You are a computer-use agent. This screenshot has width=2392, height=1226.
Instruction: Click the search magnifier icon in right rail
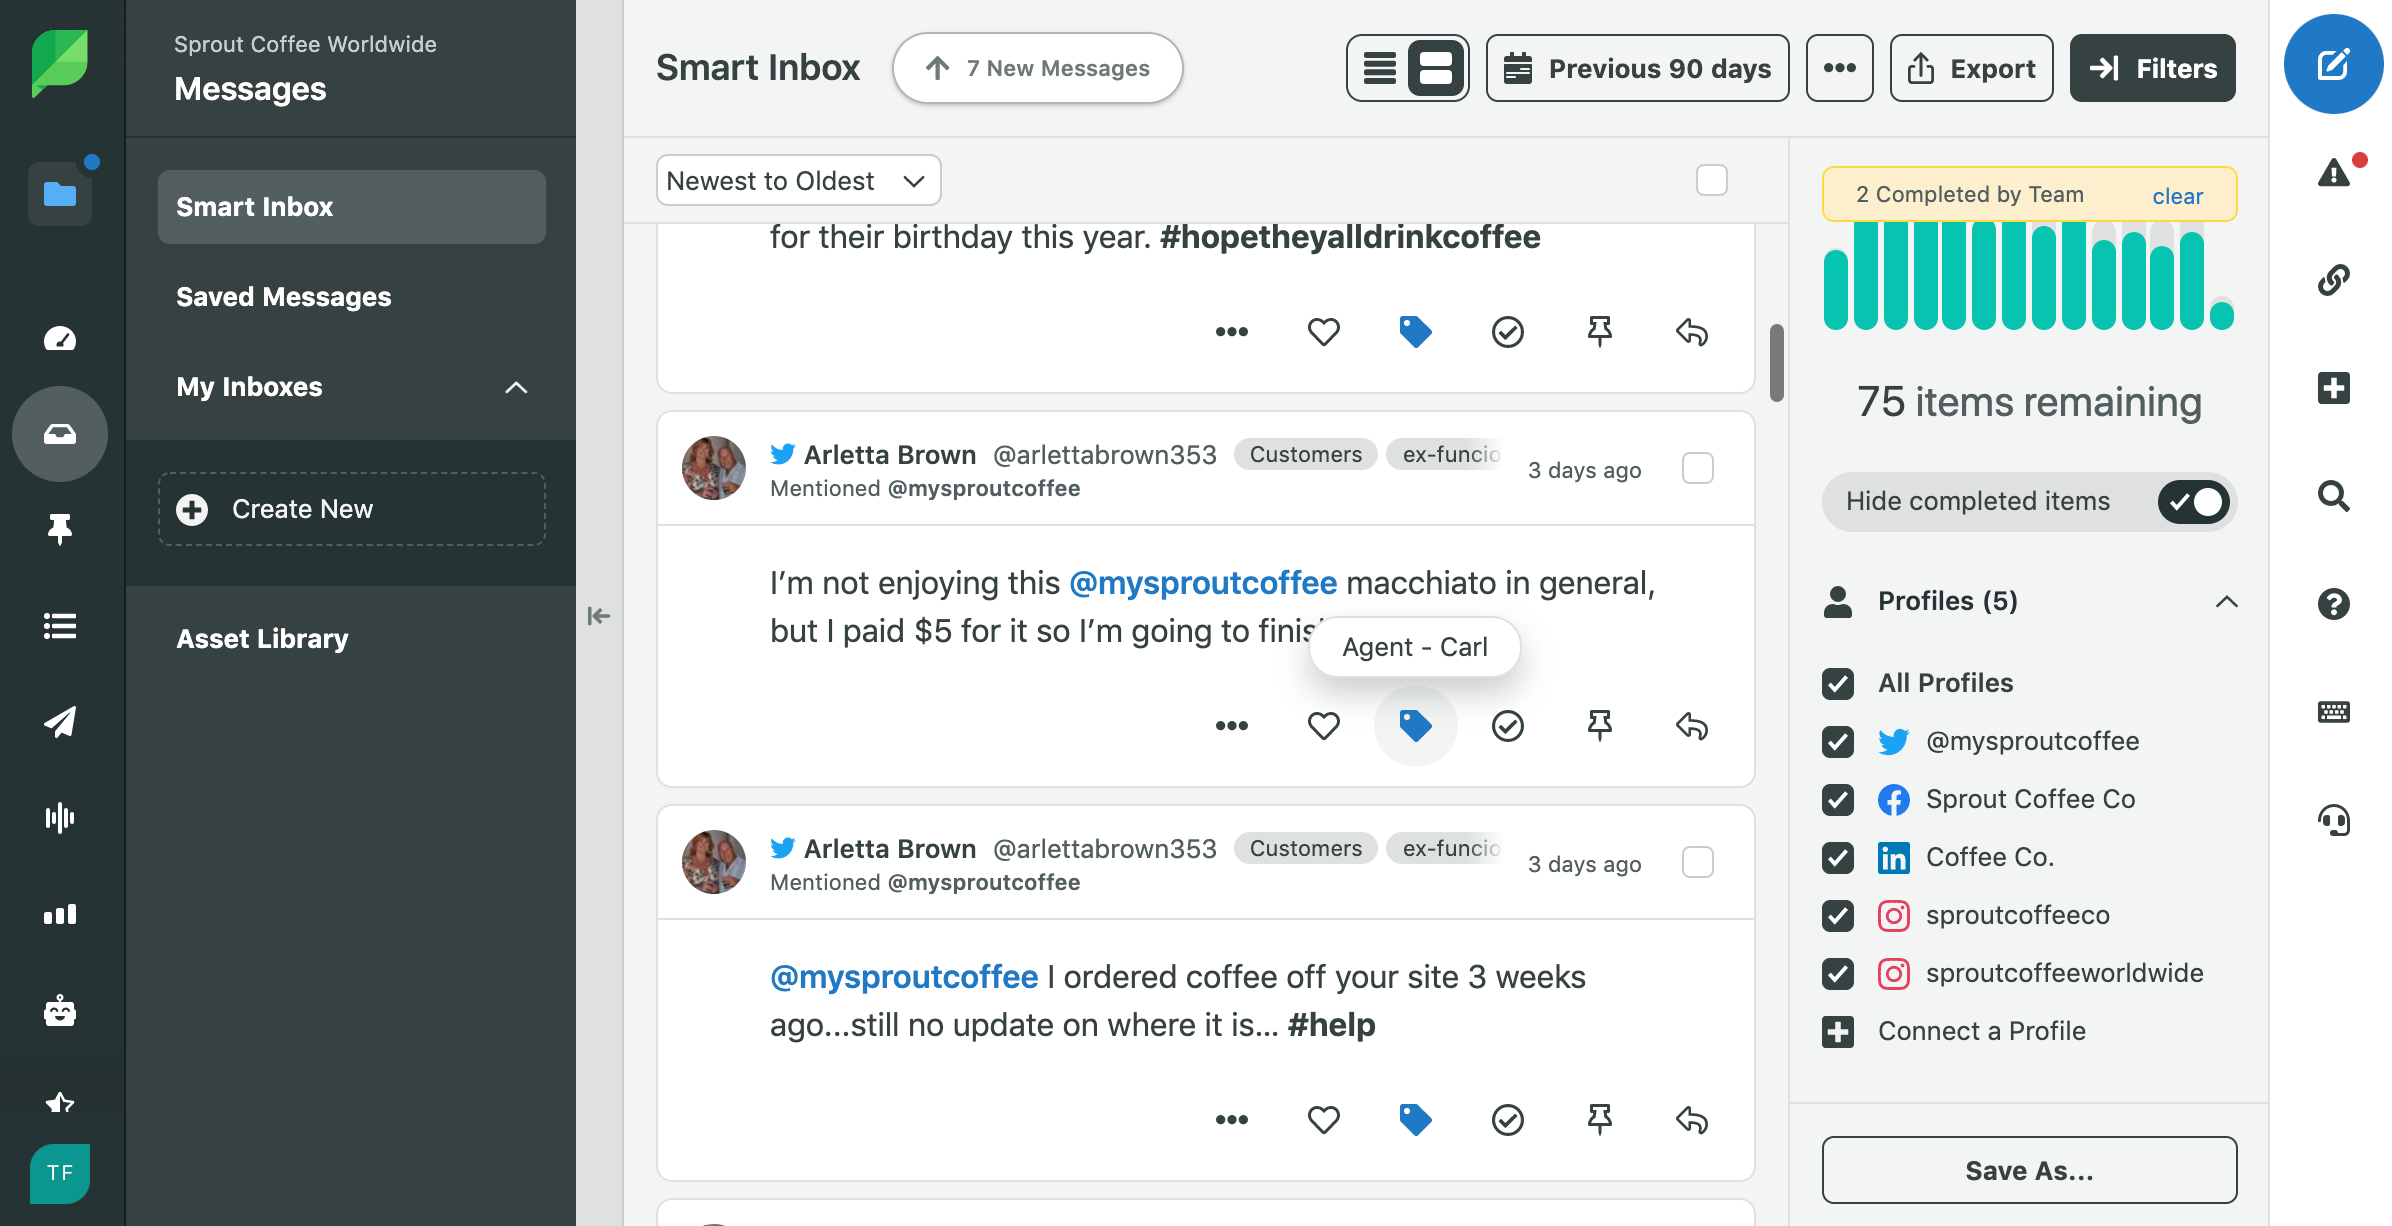(2333, 496)
